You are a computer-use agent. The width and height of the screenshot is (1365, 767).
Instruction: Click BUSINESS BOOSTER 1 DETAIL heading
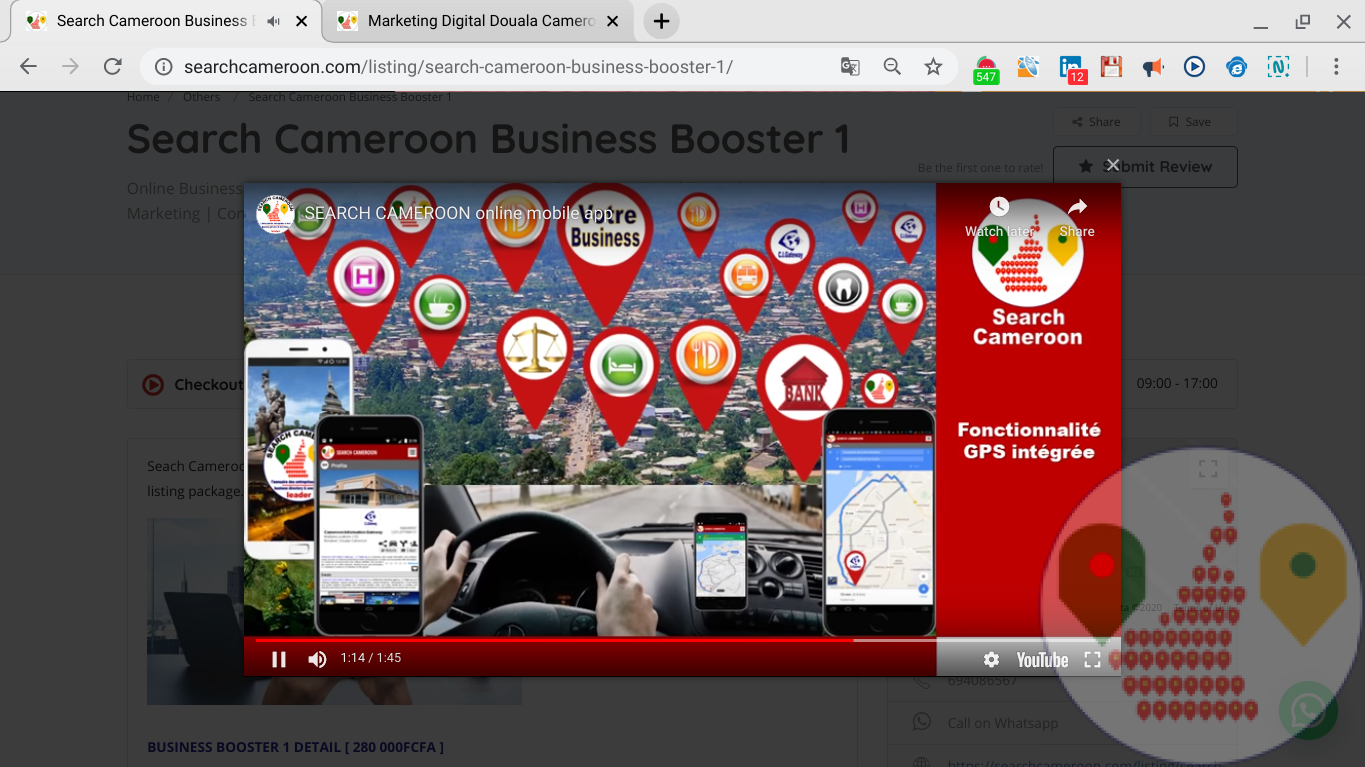point(295,747)
